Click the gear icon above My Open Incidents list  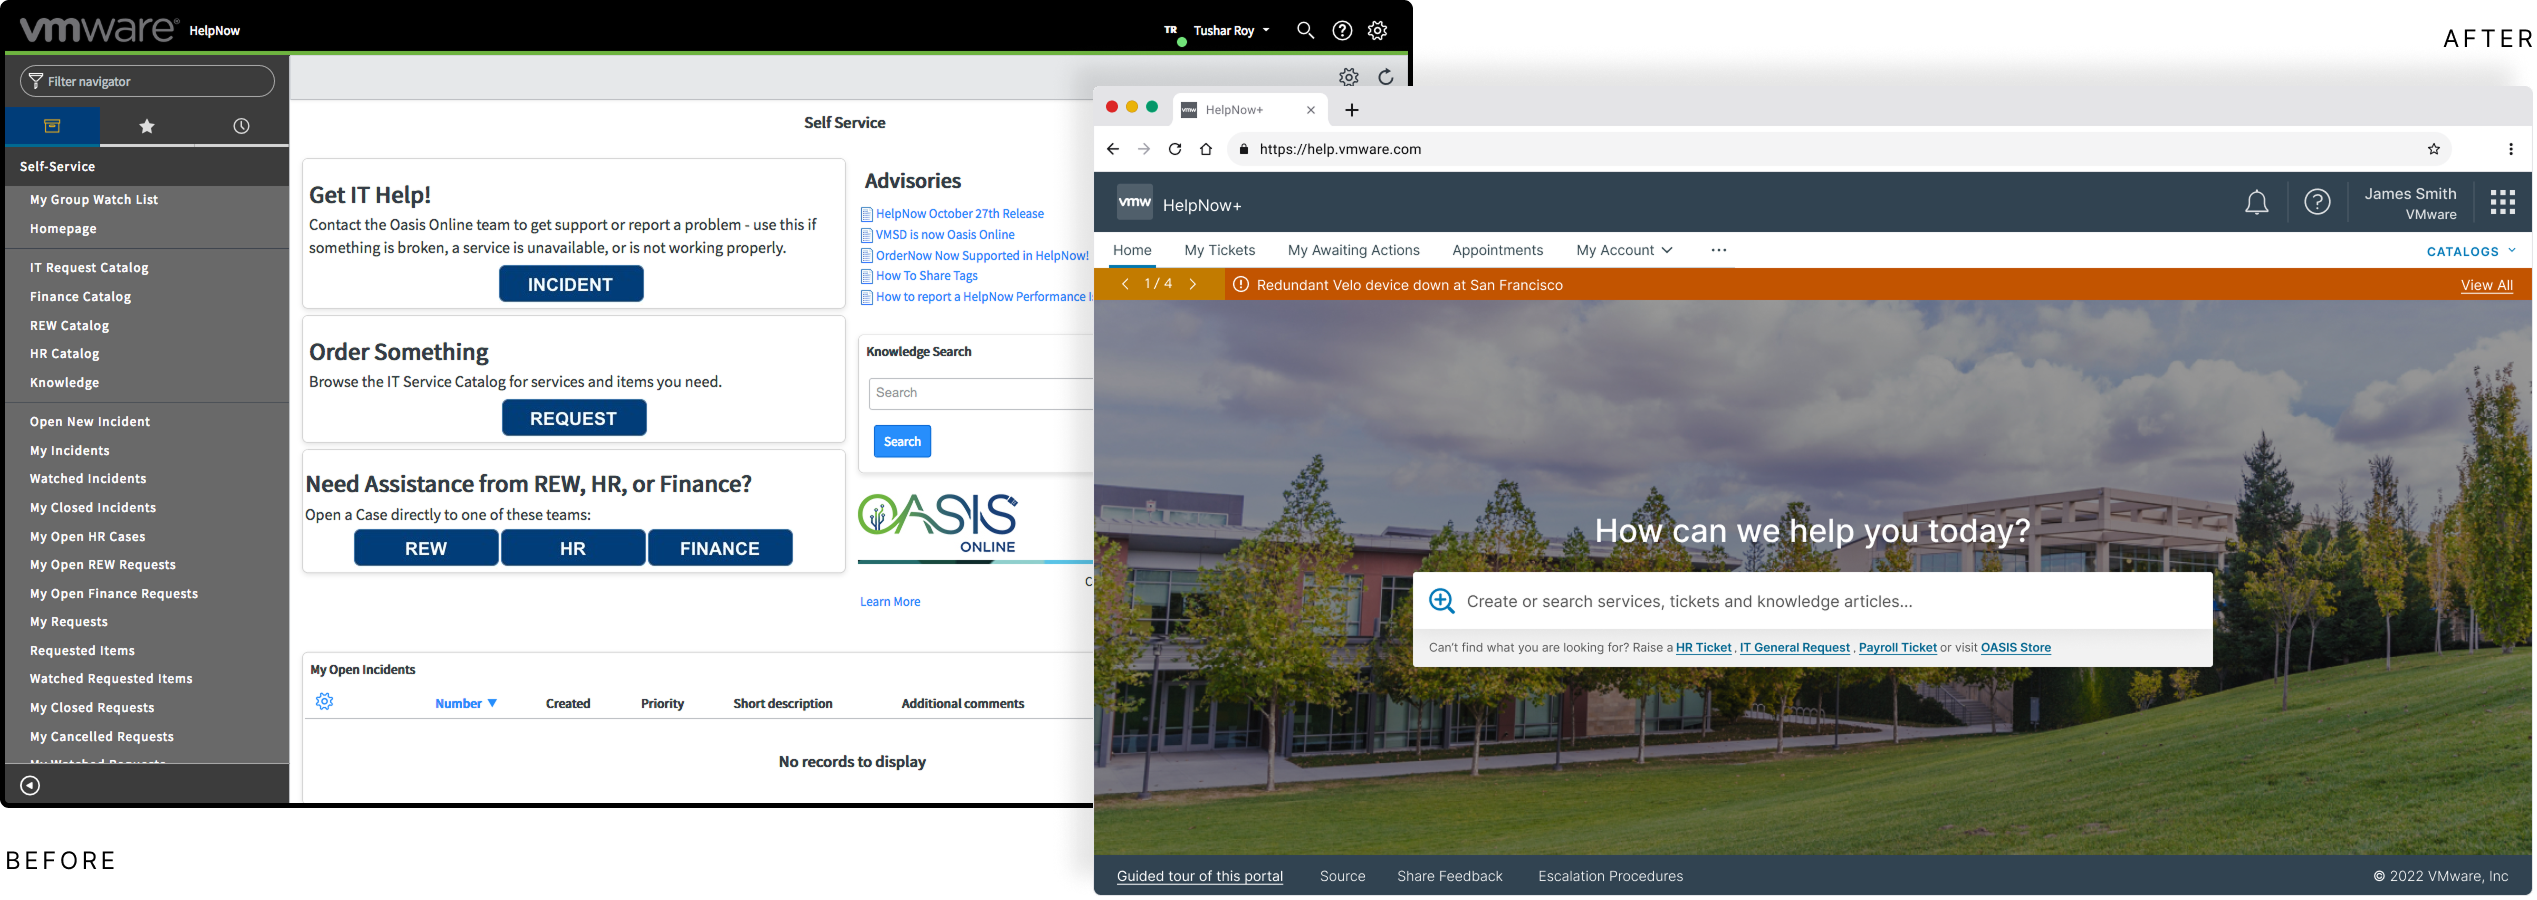click(325, 701)
